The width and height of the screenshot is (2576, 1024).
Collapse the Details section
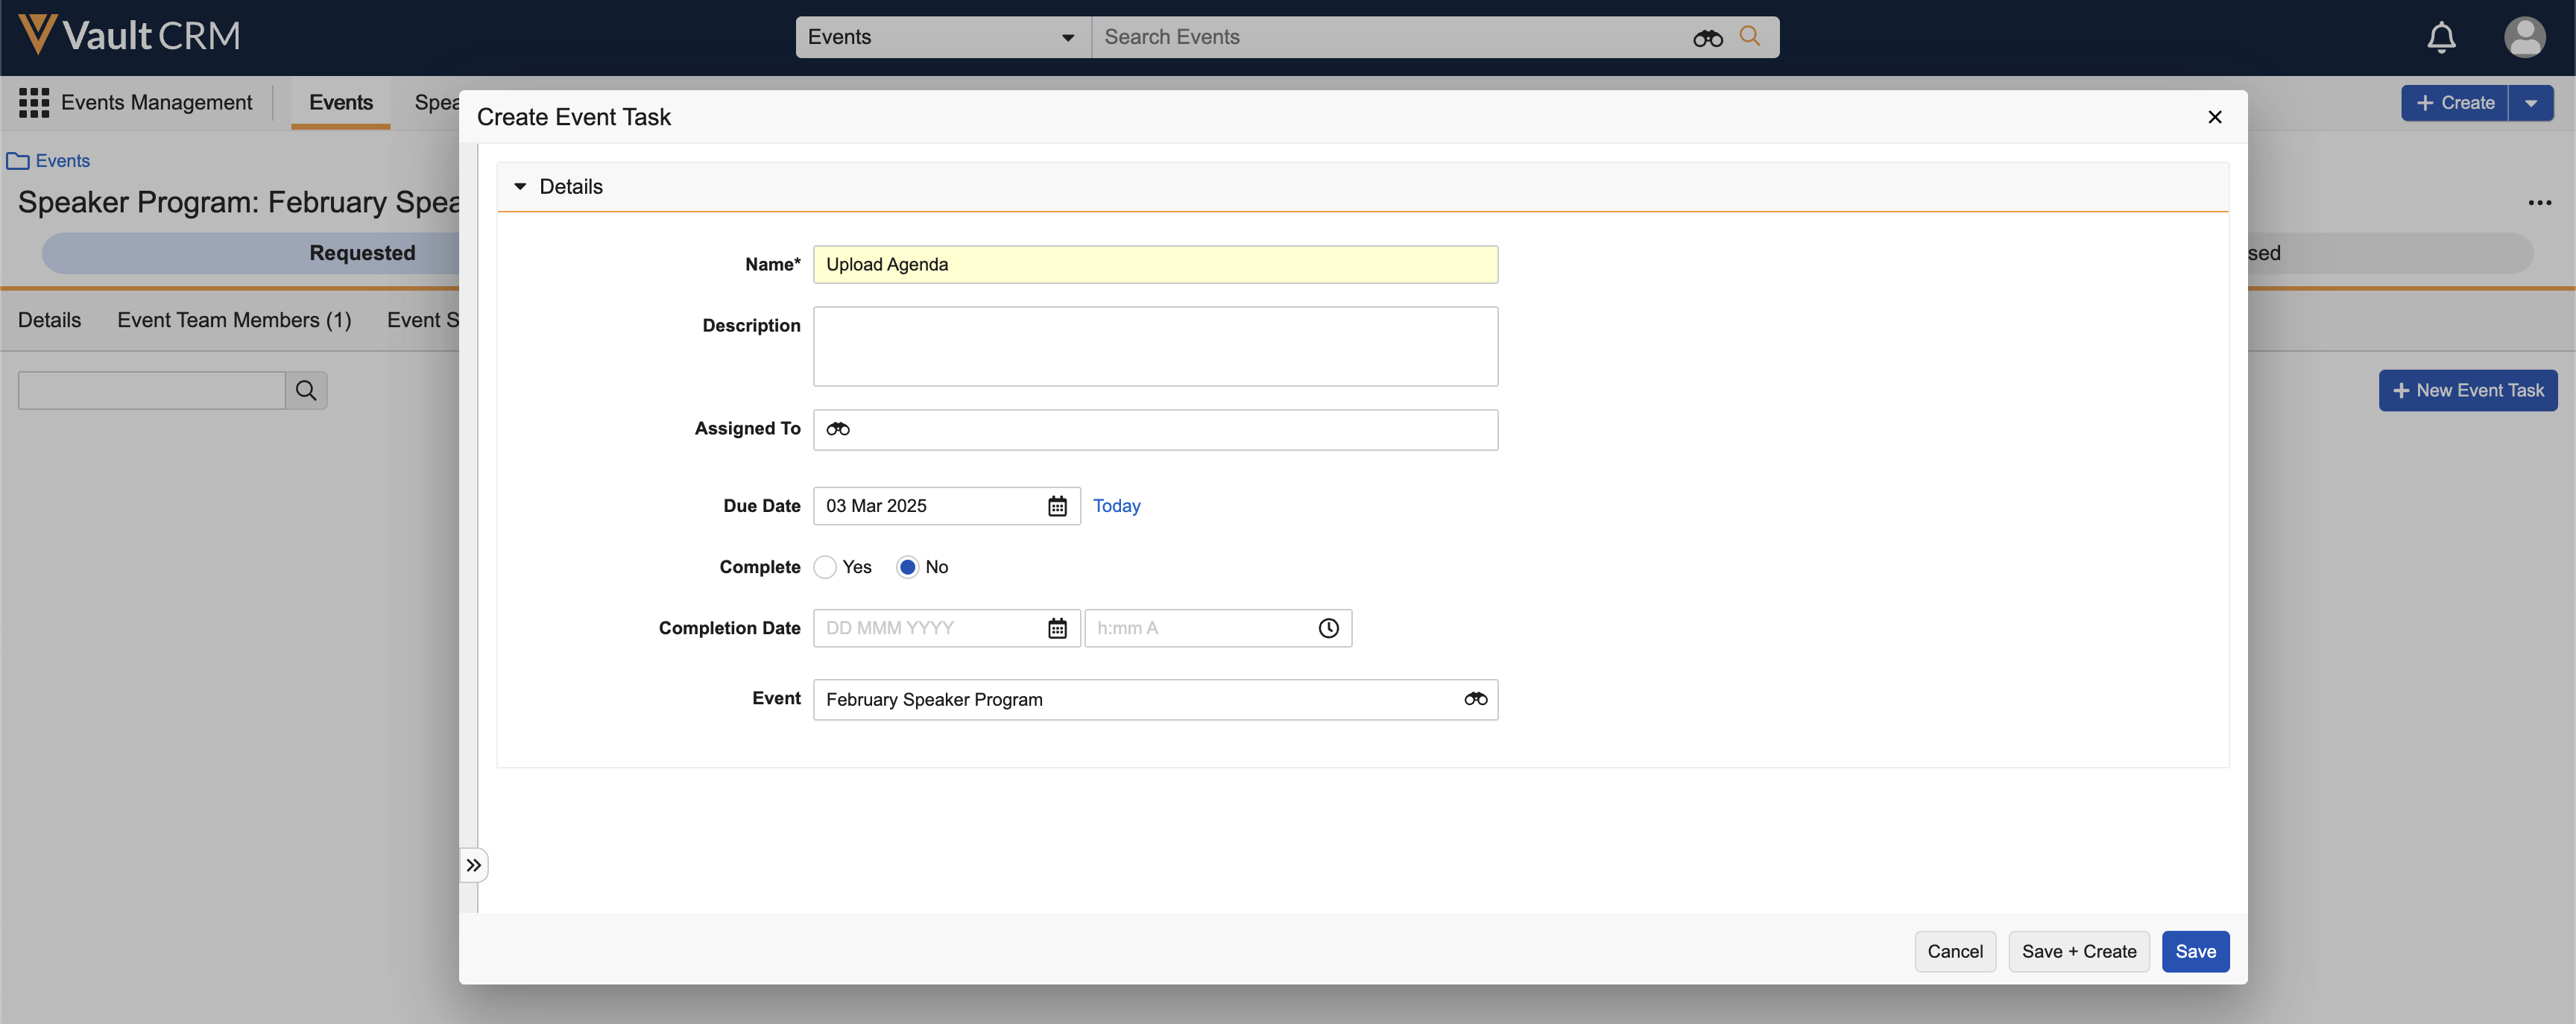[520, 187]
